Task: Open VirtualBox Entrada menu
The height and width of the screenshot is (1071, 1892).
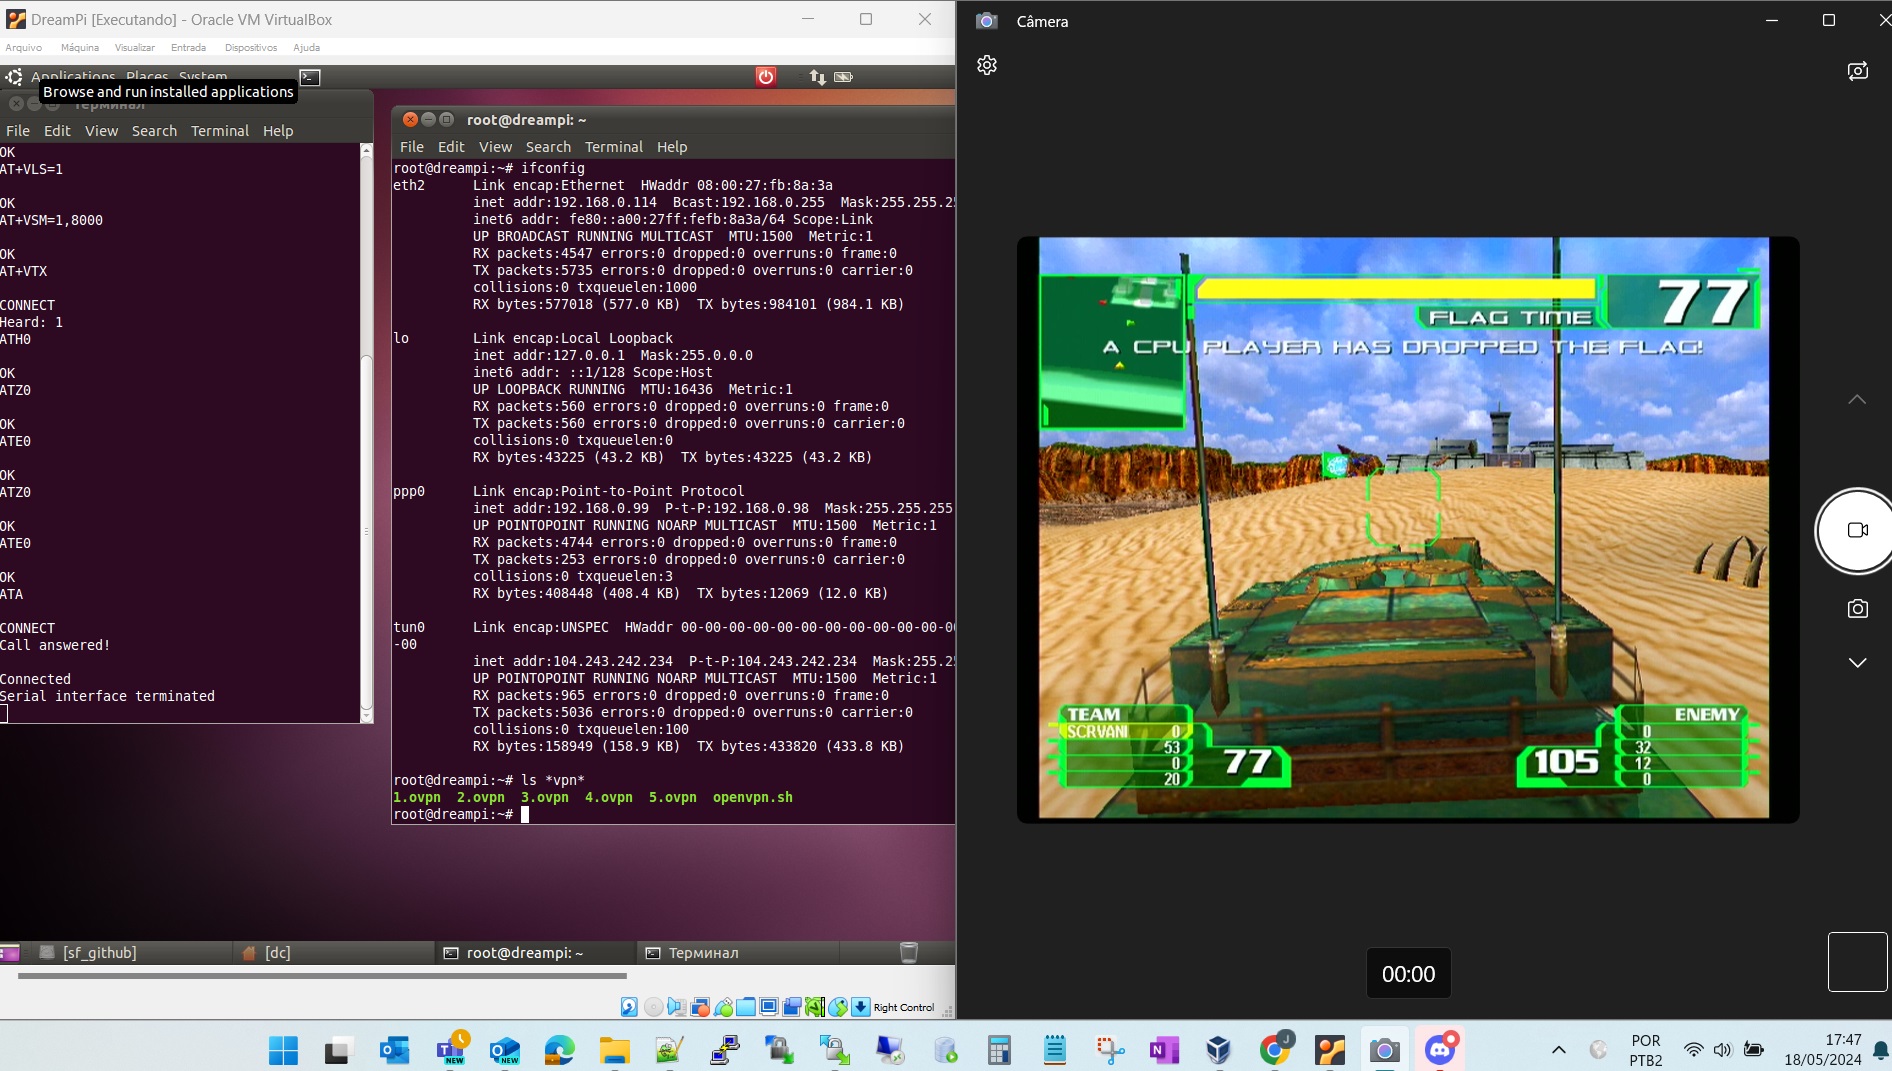Action: [188, 47]
